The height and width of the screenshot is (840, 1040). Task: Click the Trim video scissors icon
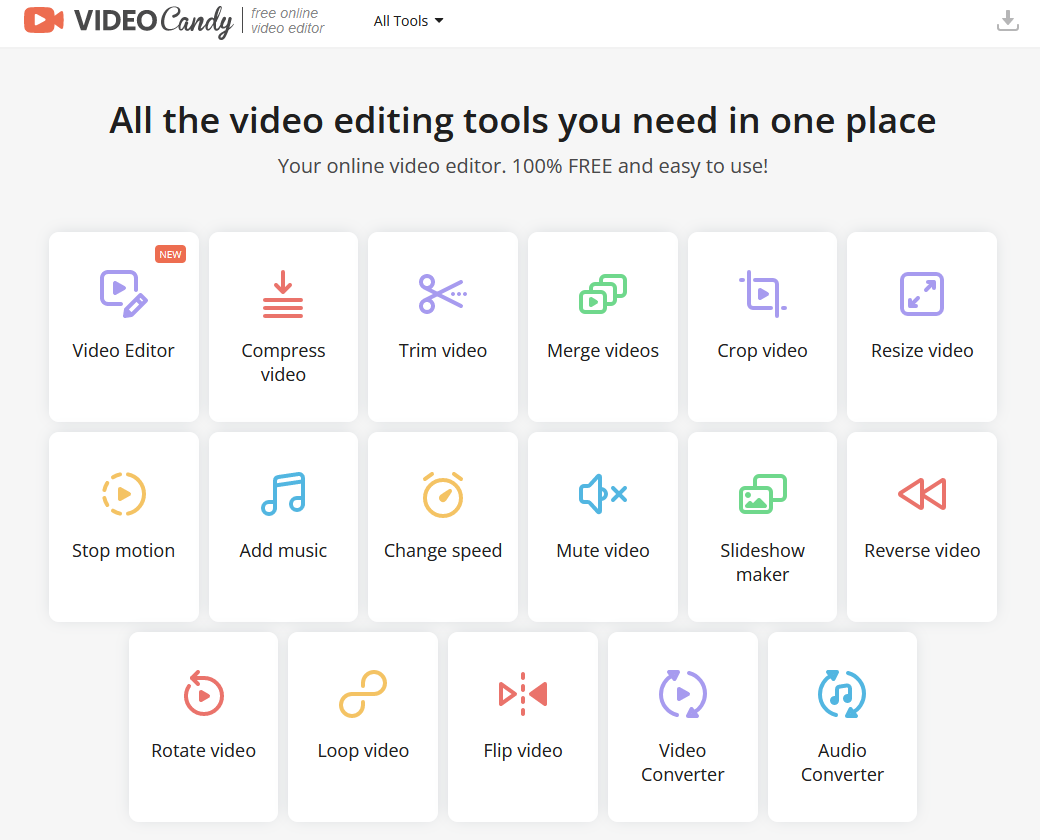click(442, 294)
